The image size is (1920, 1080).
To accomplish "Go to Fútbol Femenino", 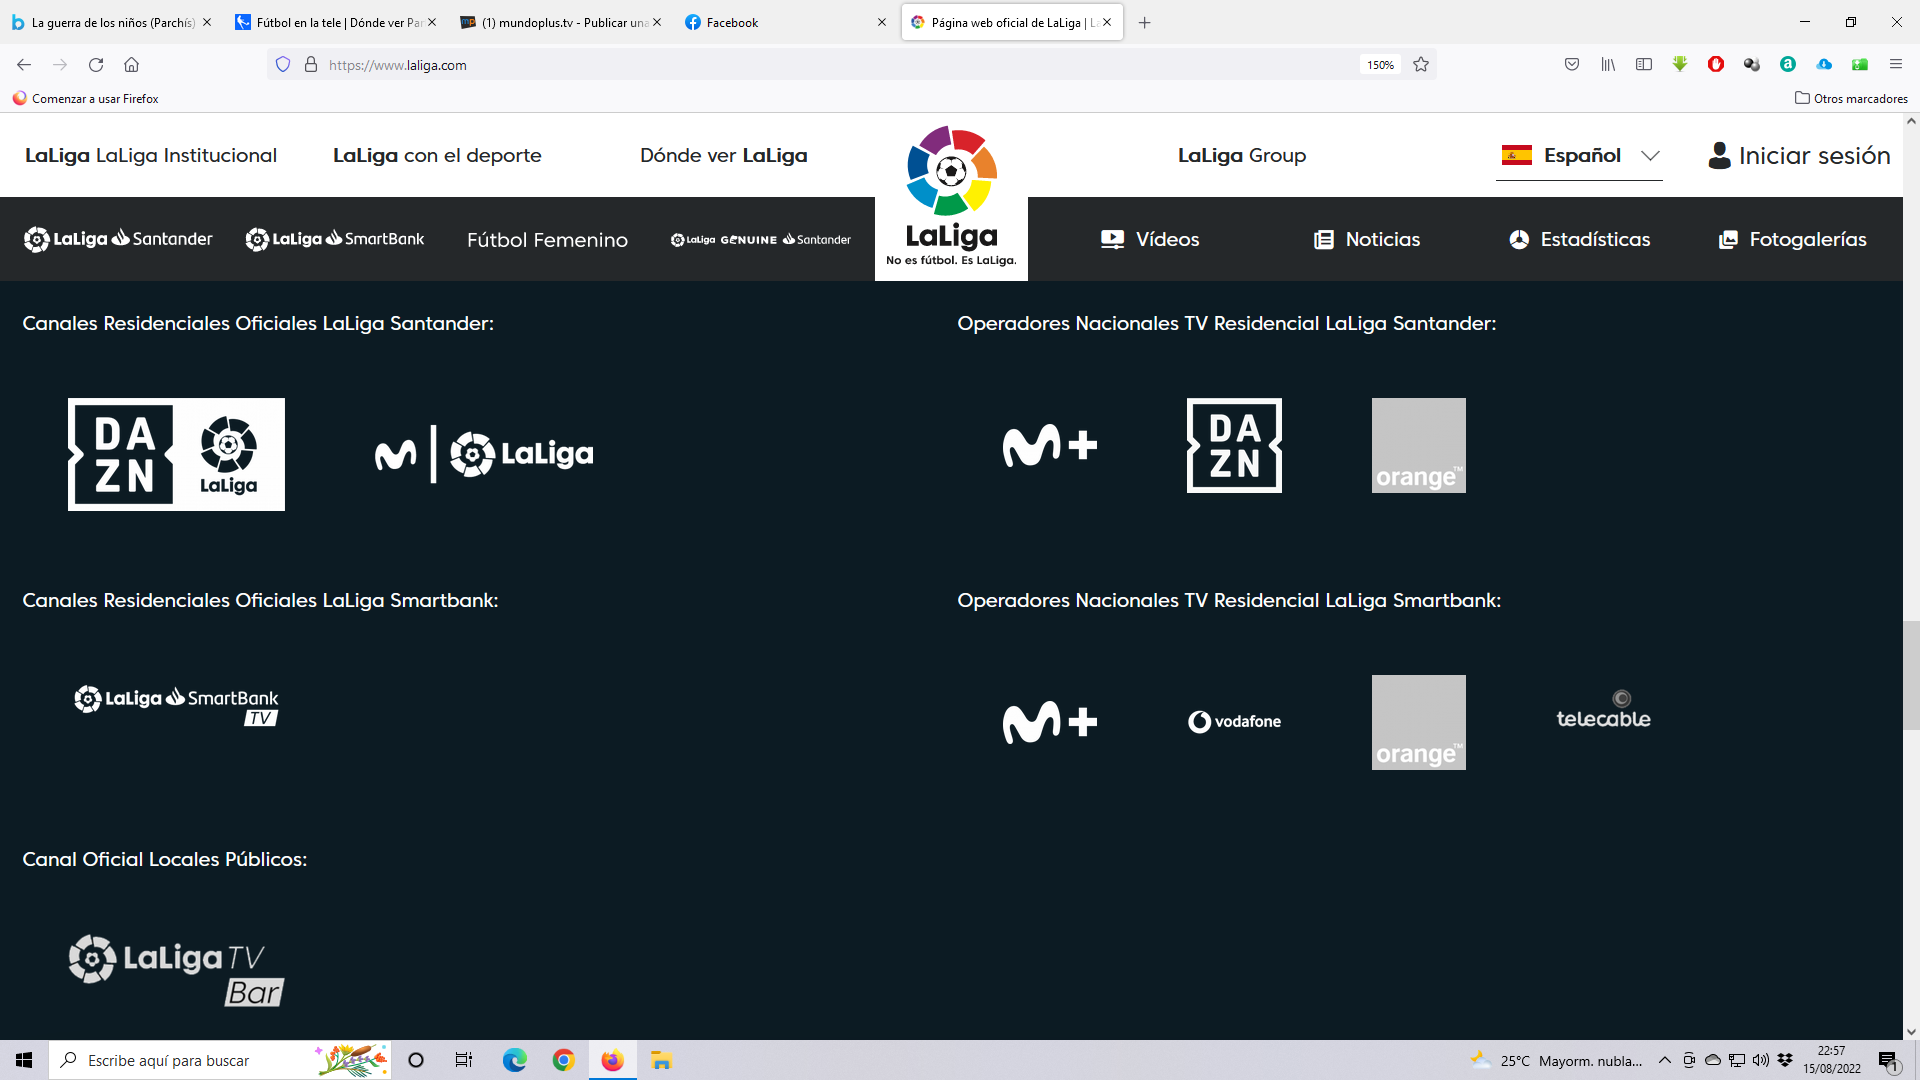I will coord(547,240).
